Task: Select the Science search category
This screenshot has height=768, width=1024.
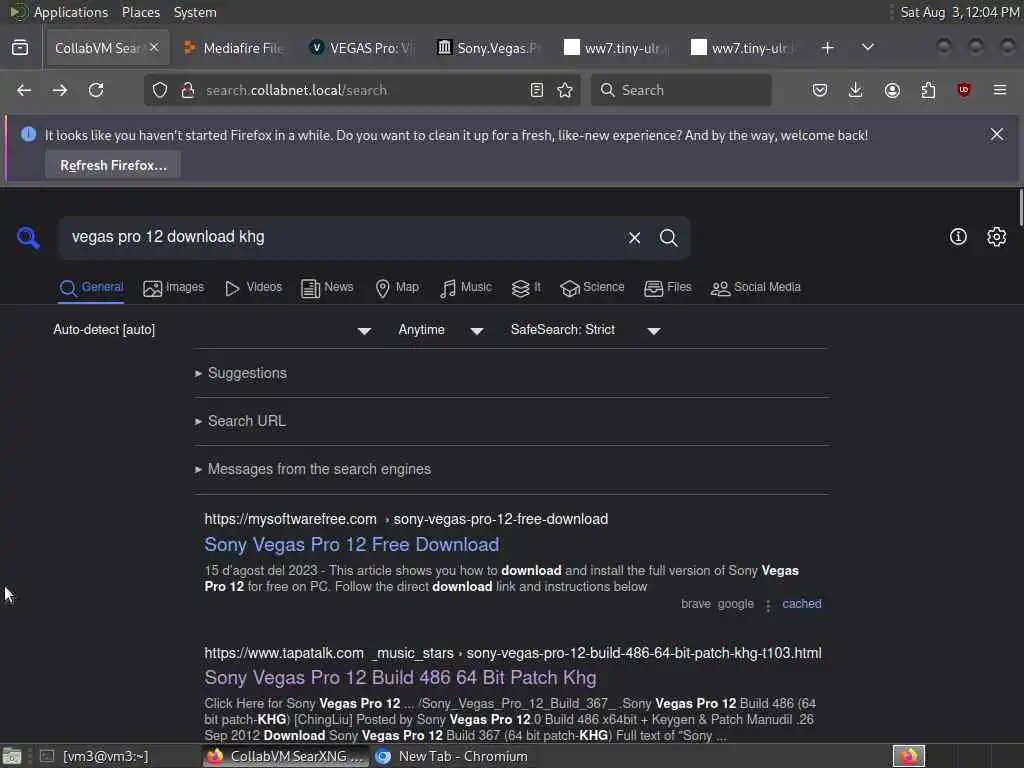Action: click(592, 287)
